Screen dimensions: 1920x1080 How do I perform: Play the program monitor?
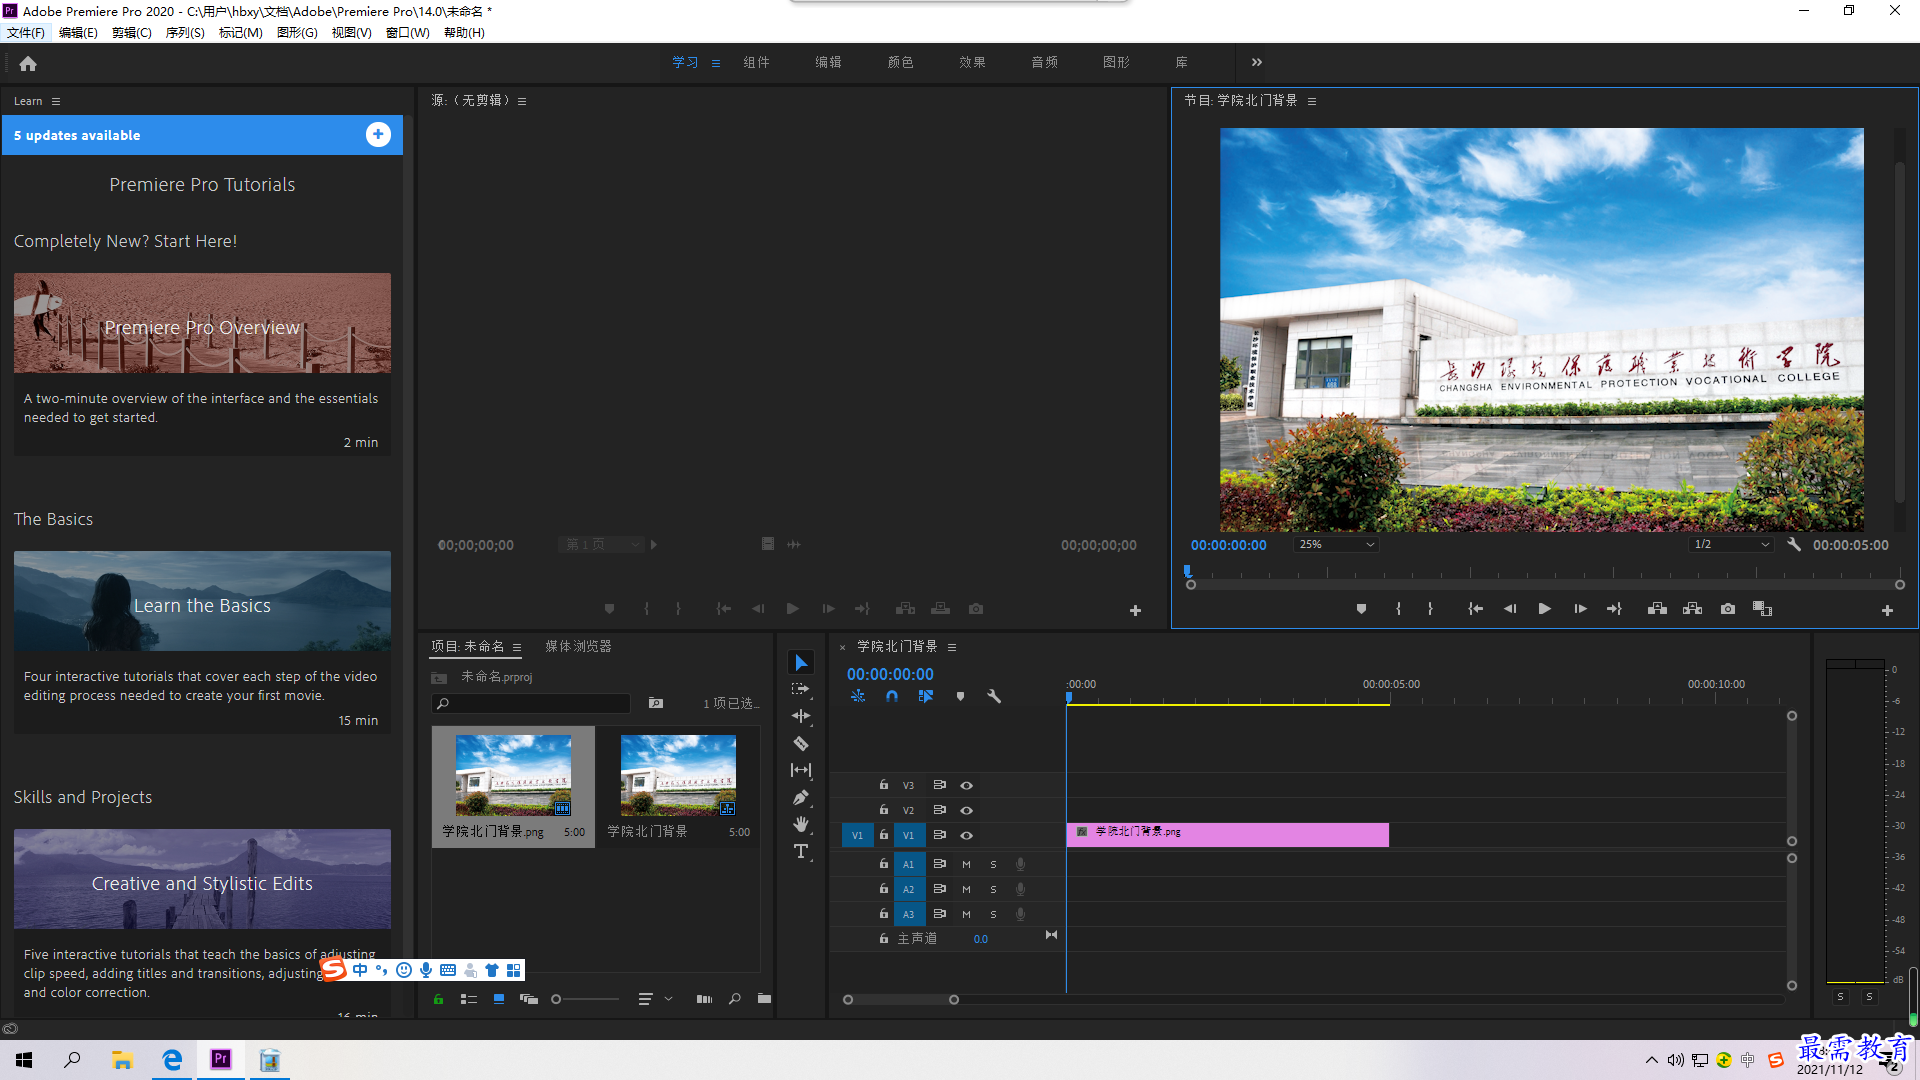pos(1544,609)
